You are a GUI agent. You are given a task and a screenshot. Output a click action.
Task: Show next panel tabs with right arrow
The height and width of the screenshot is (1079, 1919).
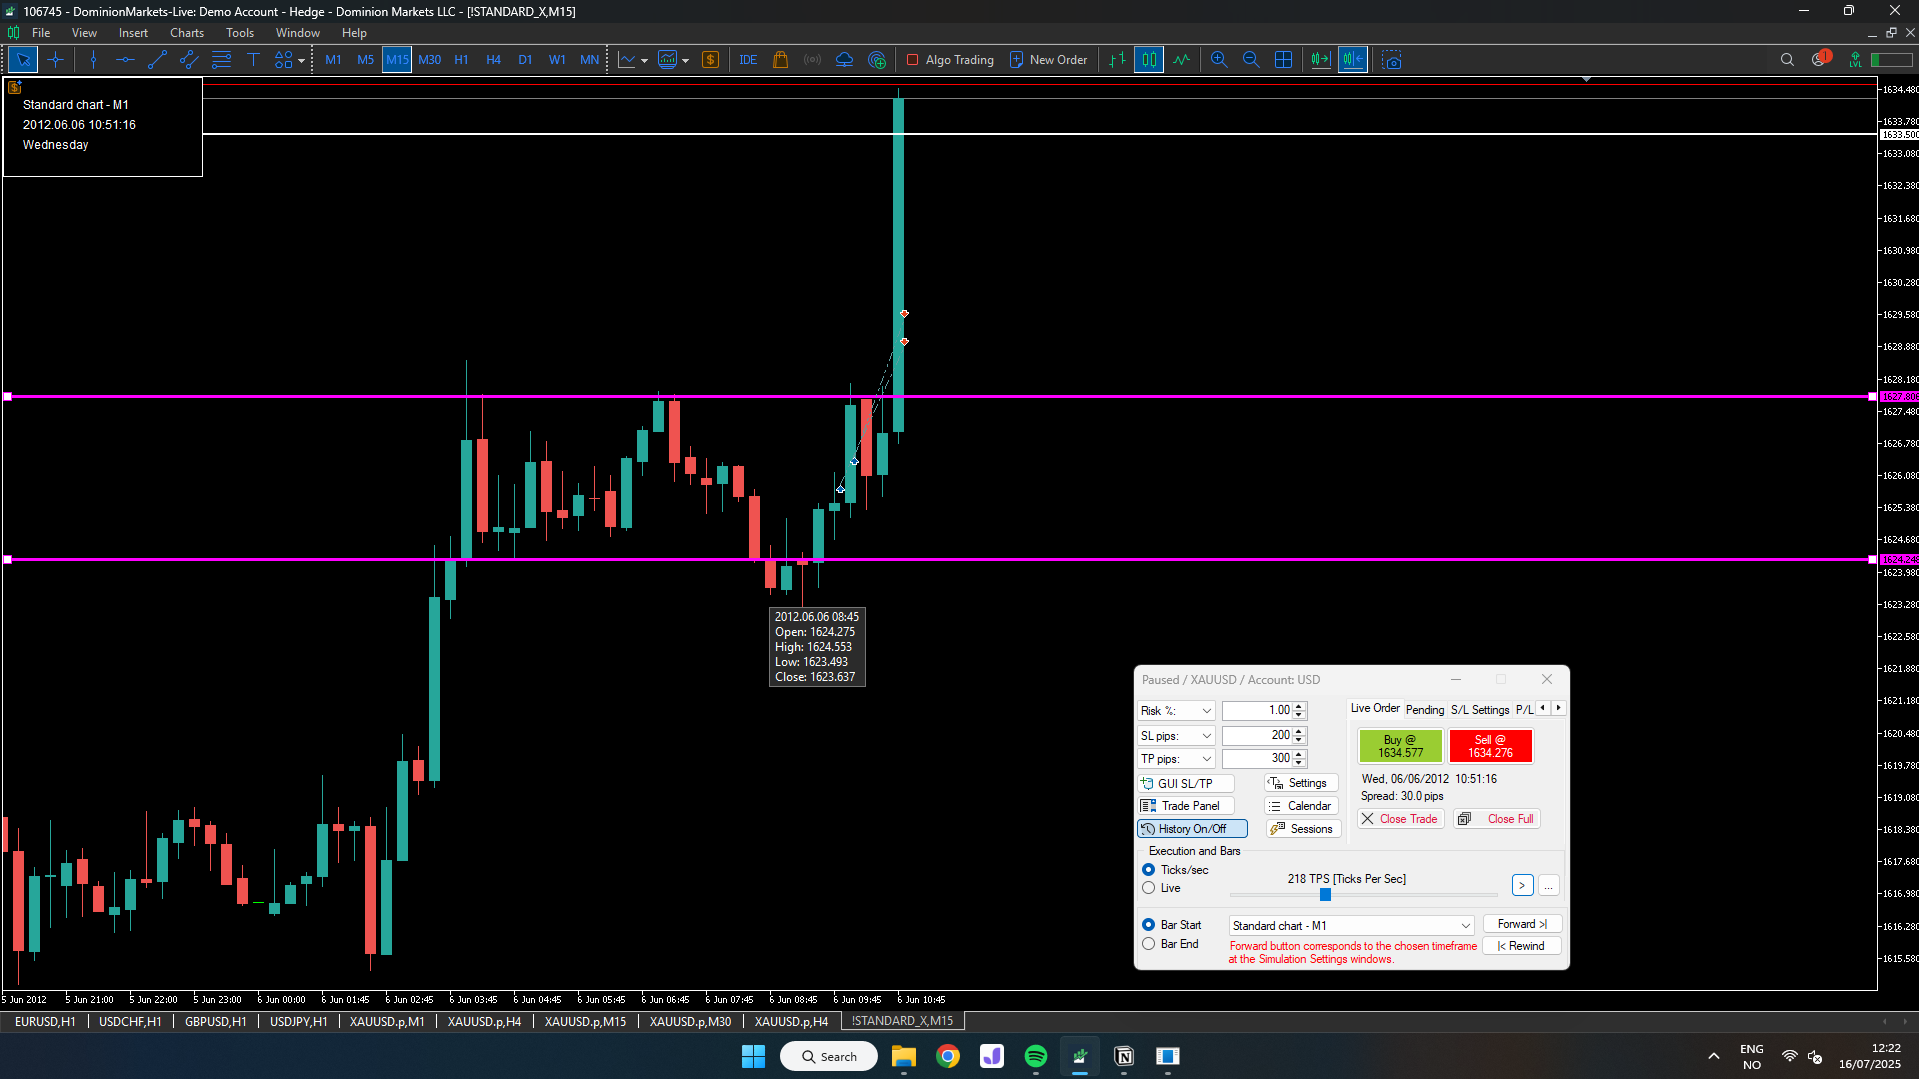[1558, 708]
